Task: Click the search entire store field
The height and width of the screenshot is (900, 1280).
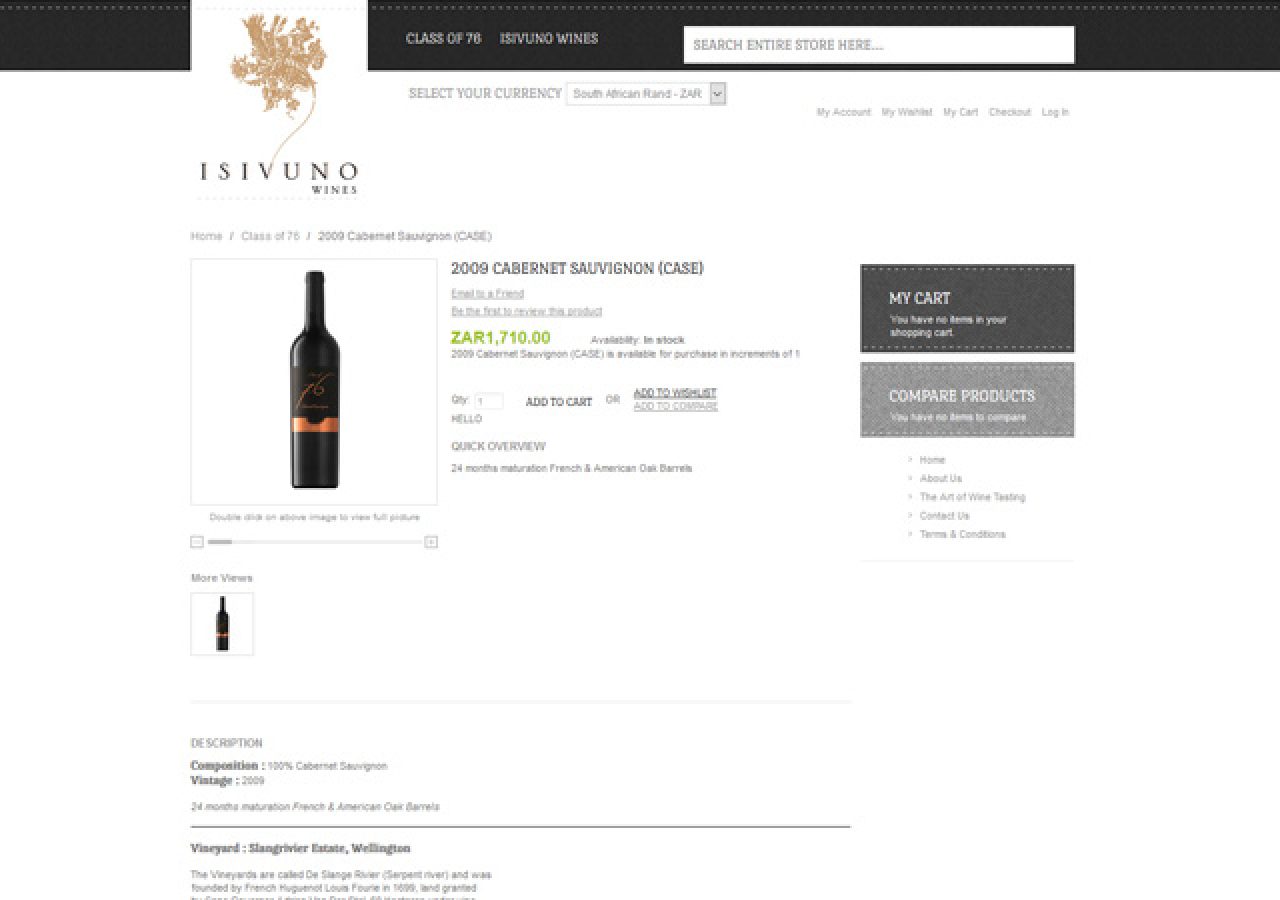Action: tap(879, 45)
